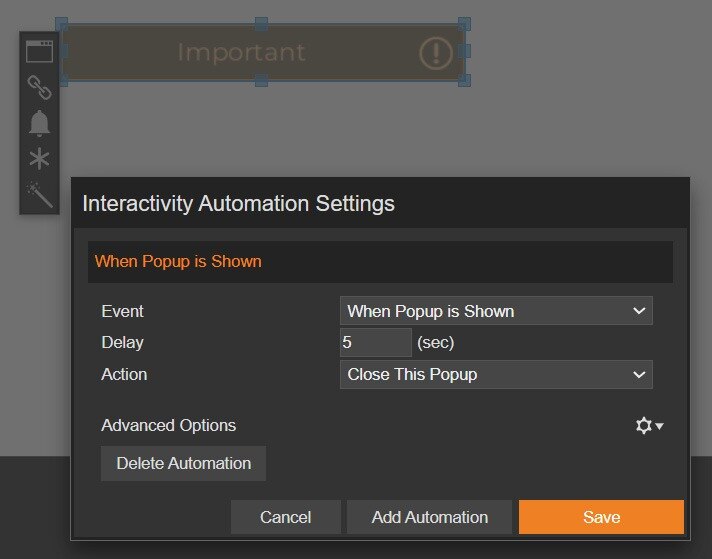Screen dimensions: 712x559
Task: Open the Action dropdown set to Close This Popup
Action: [496, 375]
